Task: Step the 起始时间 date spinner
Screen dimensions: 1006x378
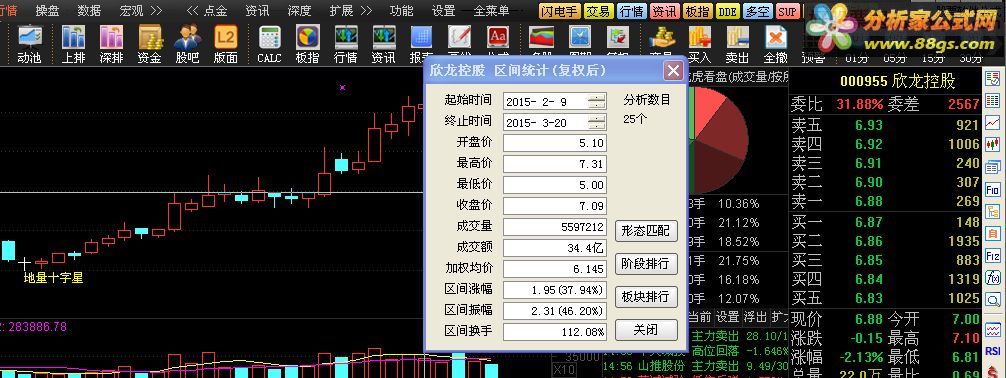Action: (x=597, y=101)
